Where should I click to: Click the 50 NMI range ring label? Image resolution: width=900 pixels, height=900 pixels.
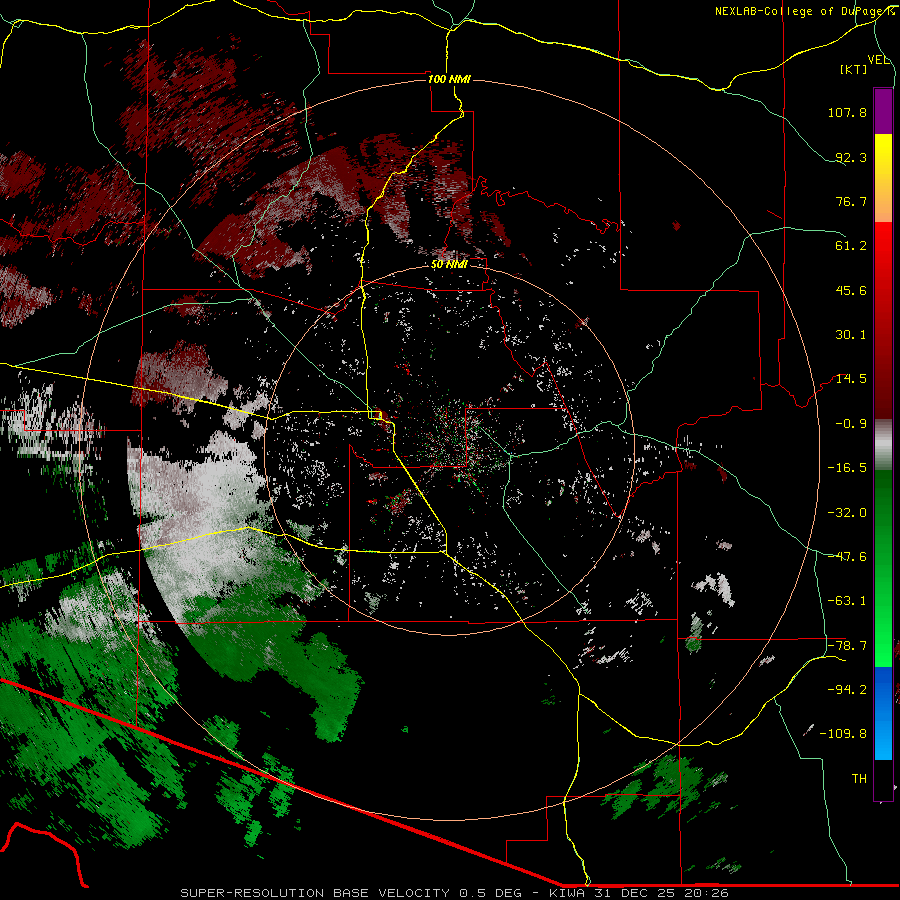pyautogui.click(x=449, y=264)
